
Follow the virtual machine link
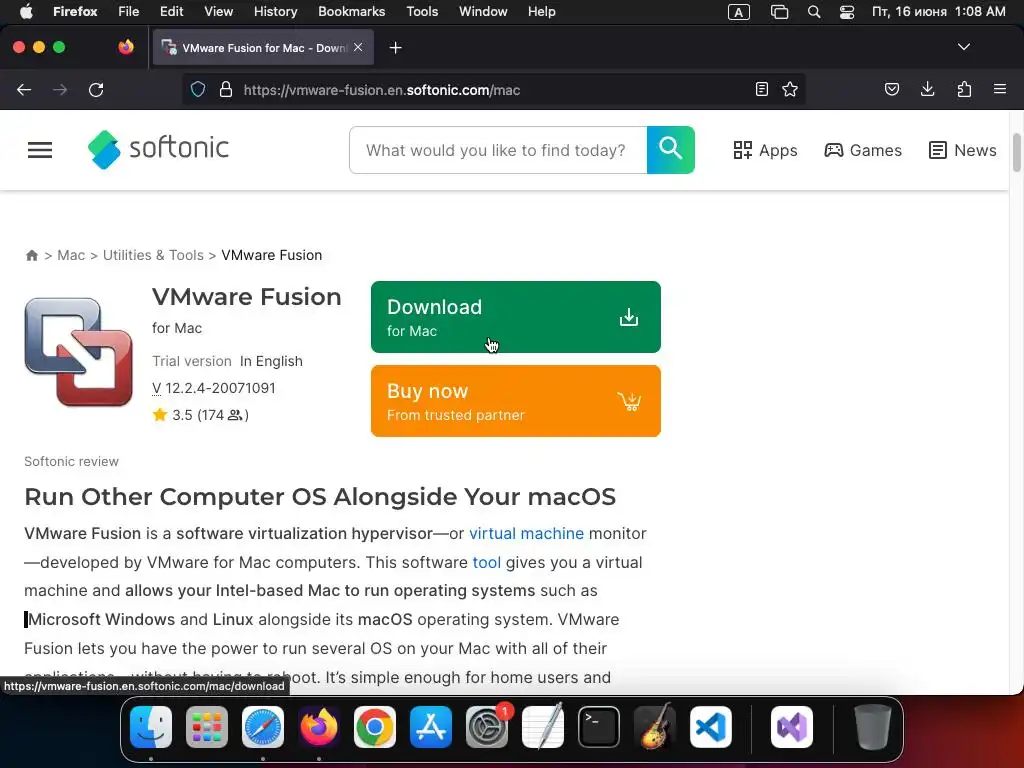pos(526,534)
